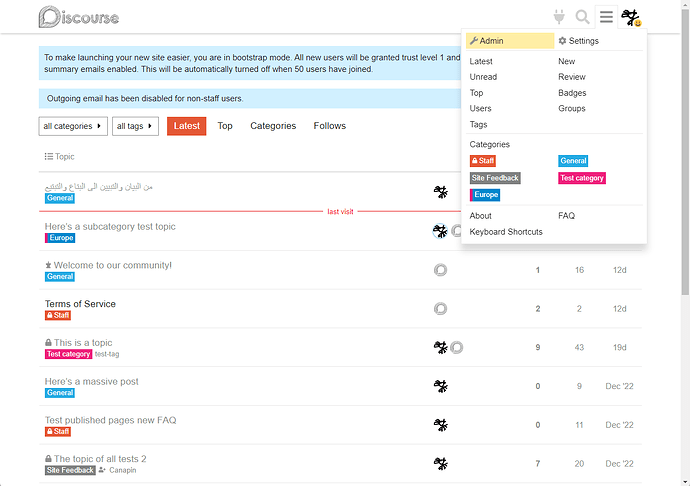This screenshot has width=690, height=486.
Task: Click Europe badge under subcategory test topic
Action: tap(60, 238)
